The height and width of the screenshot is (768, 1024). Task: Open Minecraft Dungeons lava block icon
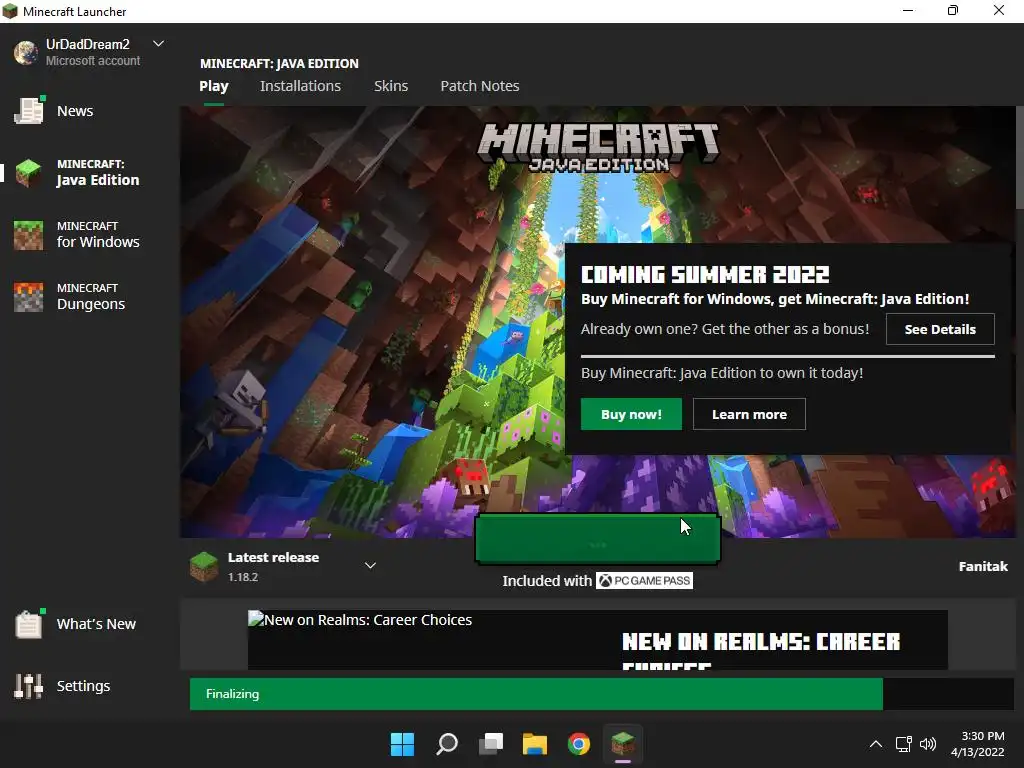point(29,297)
